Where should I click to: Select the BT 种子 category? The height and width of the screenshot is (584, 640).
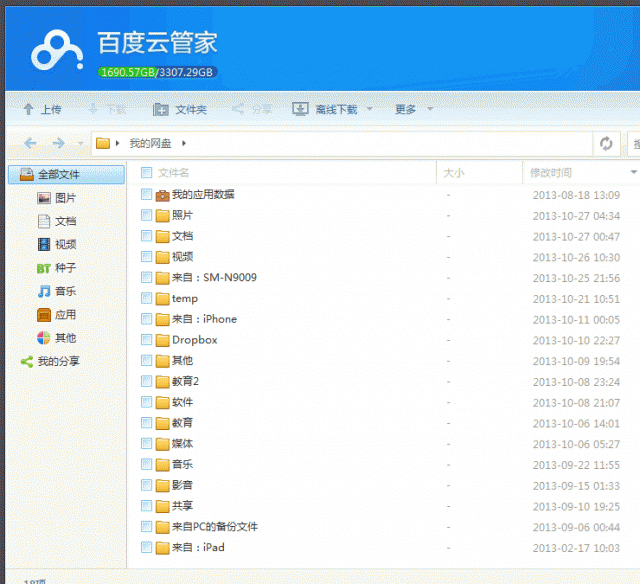(x=57, y=268)
